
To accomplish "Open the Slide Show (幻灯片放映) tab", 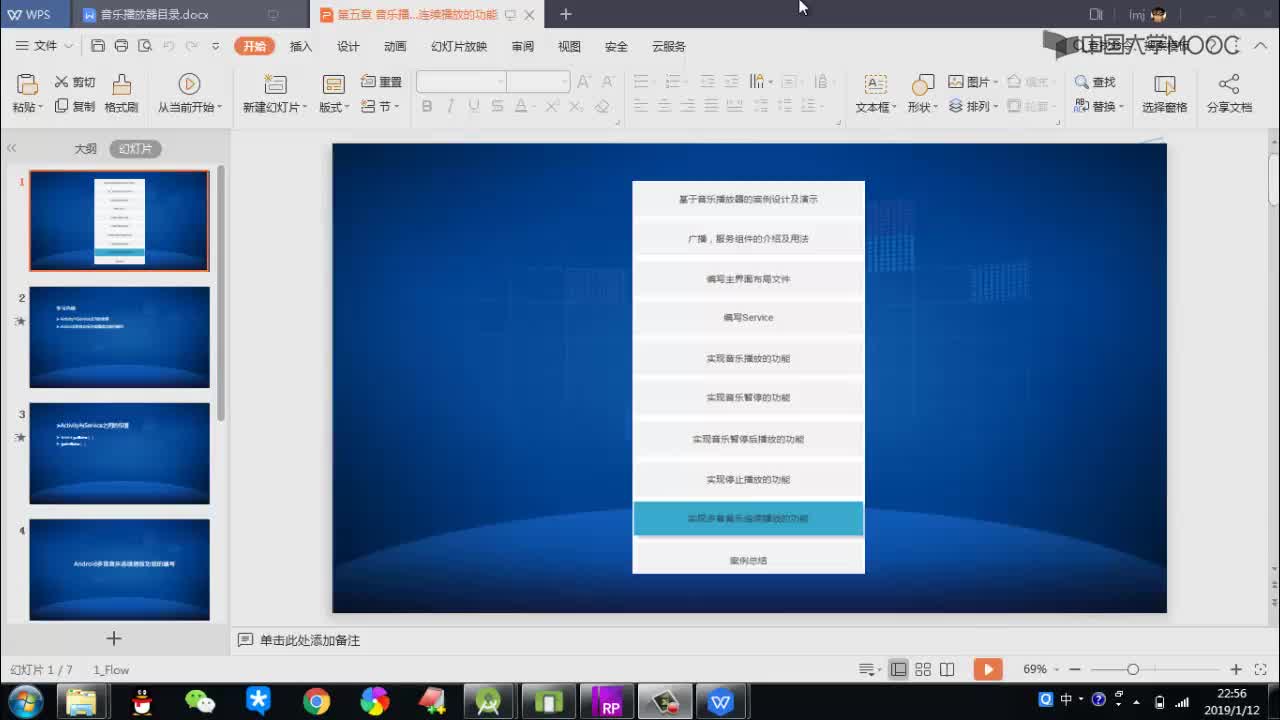I will coord(459,46).
